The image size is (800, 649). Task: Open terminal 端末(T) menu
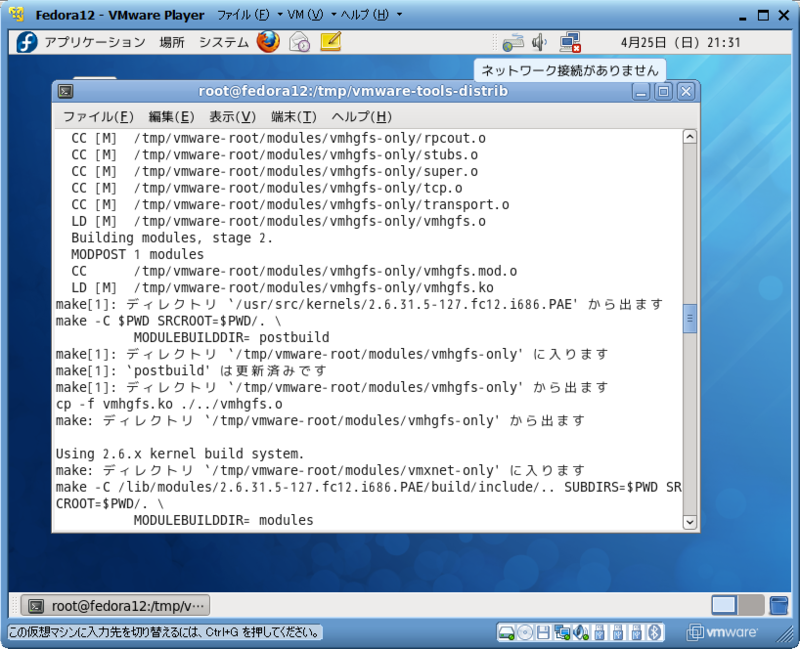(293, 117)
